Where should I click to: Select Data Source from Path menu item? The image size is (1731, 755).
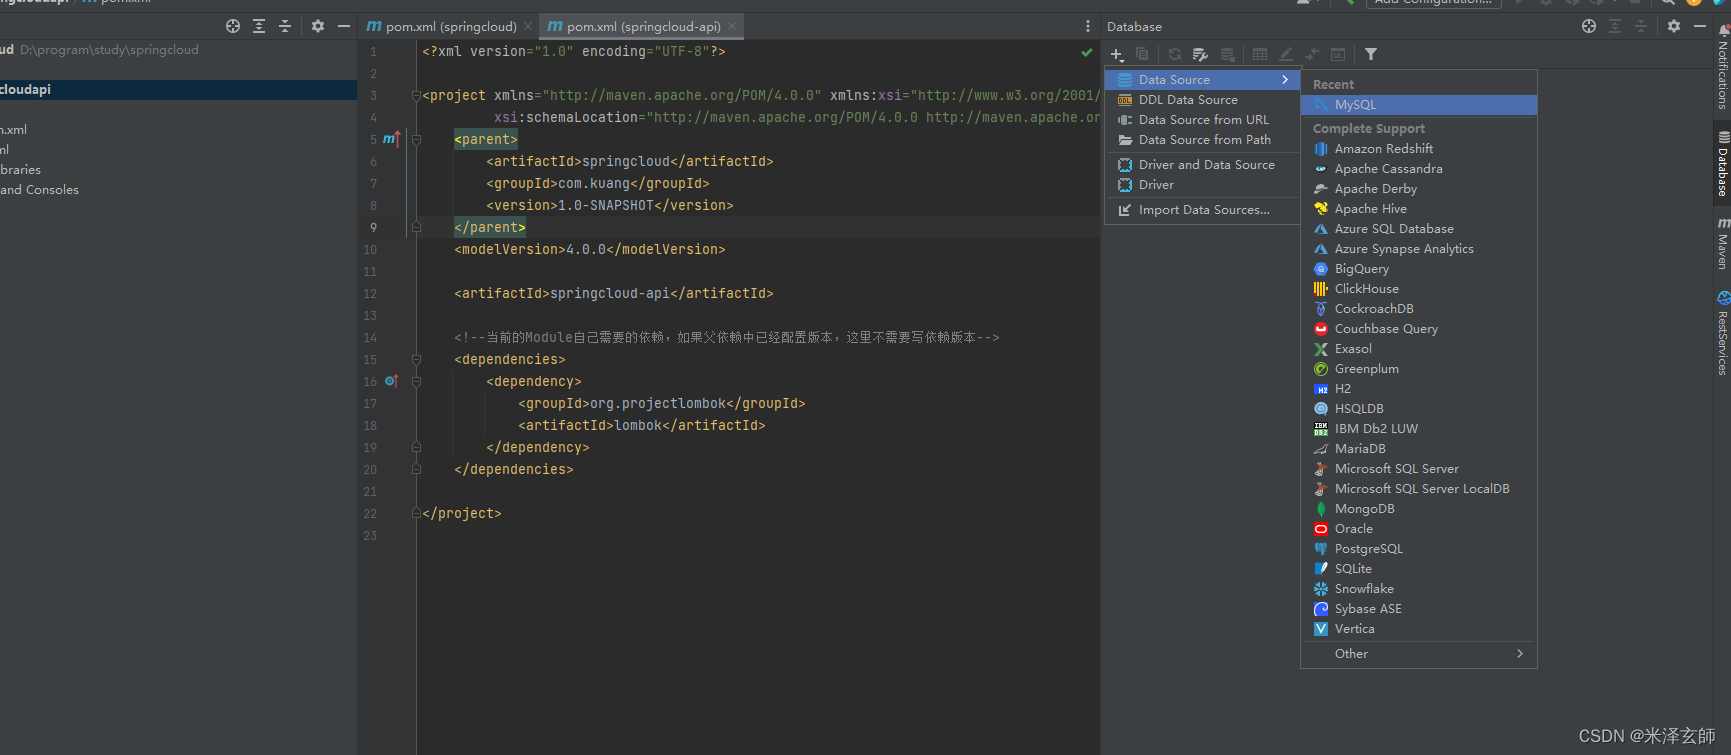[1202, 140]
